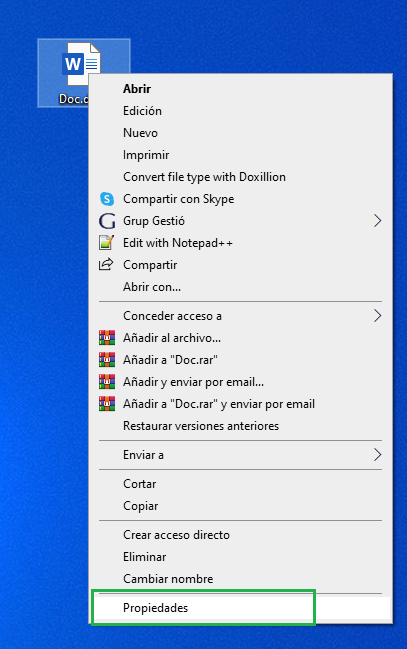The height and width of the screenshot is (649, 407).
Task: Click WinRAR icon beside Añadir y enviar por email
Action: 107,382
